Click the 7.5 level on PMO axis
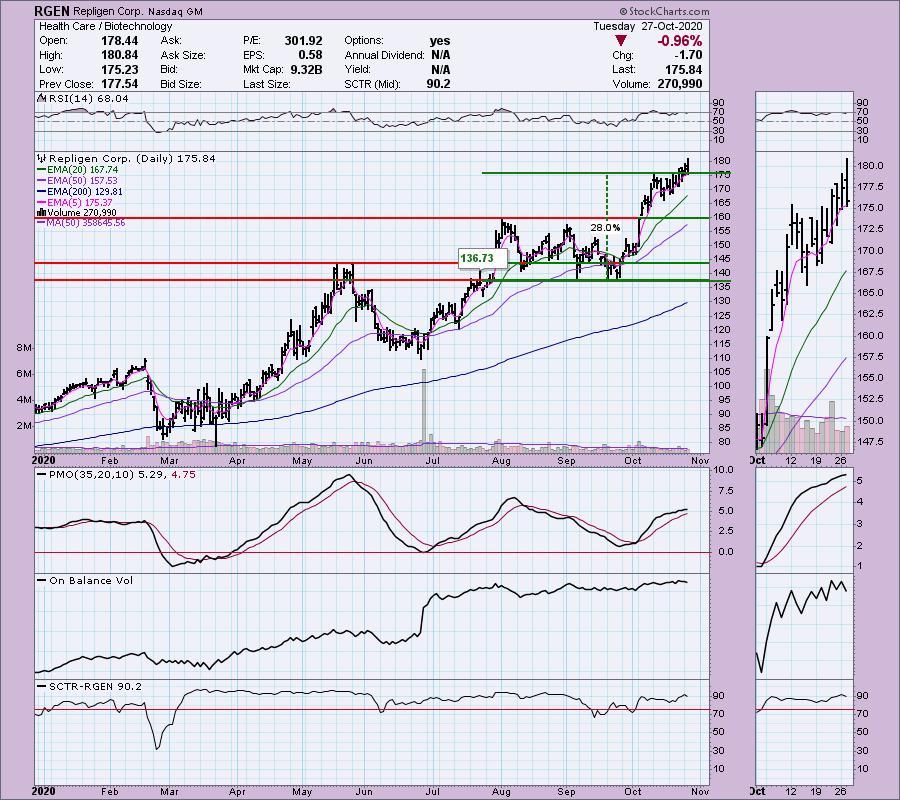Image resolution: width=900 pixels, height=800 pixels. pyautogui.click(x=726, y=491)
